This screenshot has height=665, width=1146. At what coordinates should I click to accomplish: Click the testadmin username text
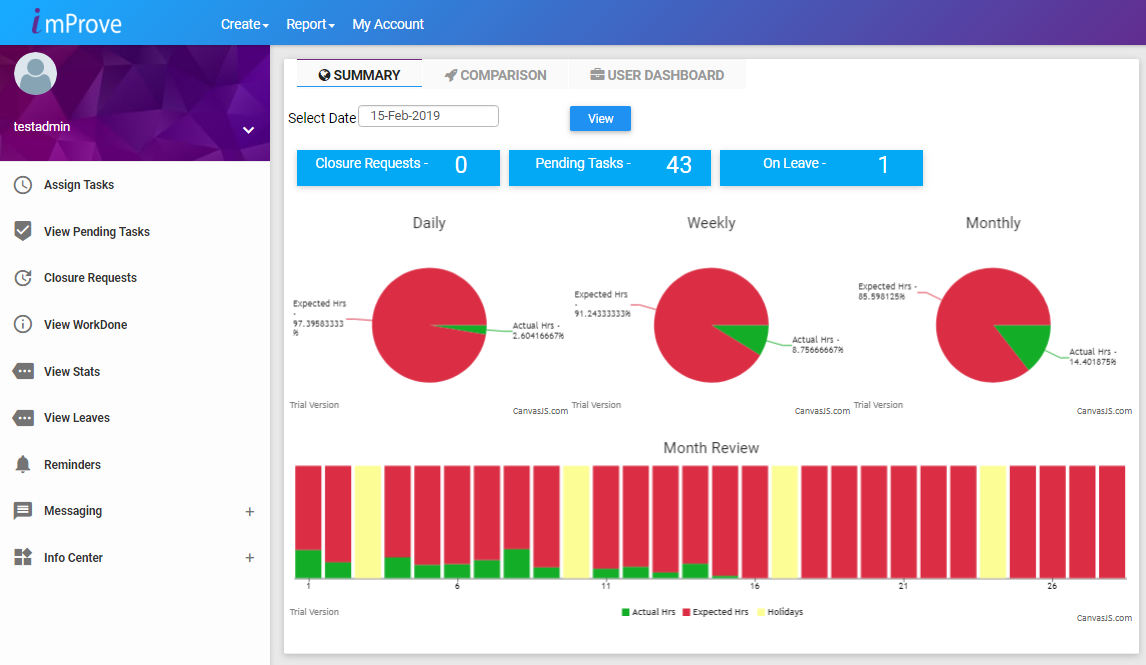click(42, 126)
